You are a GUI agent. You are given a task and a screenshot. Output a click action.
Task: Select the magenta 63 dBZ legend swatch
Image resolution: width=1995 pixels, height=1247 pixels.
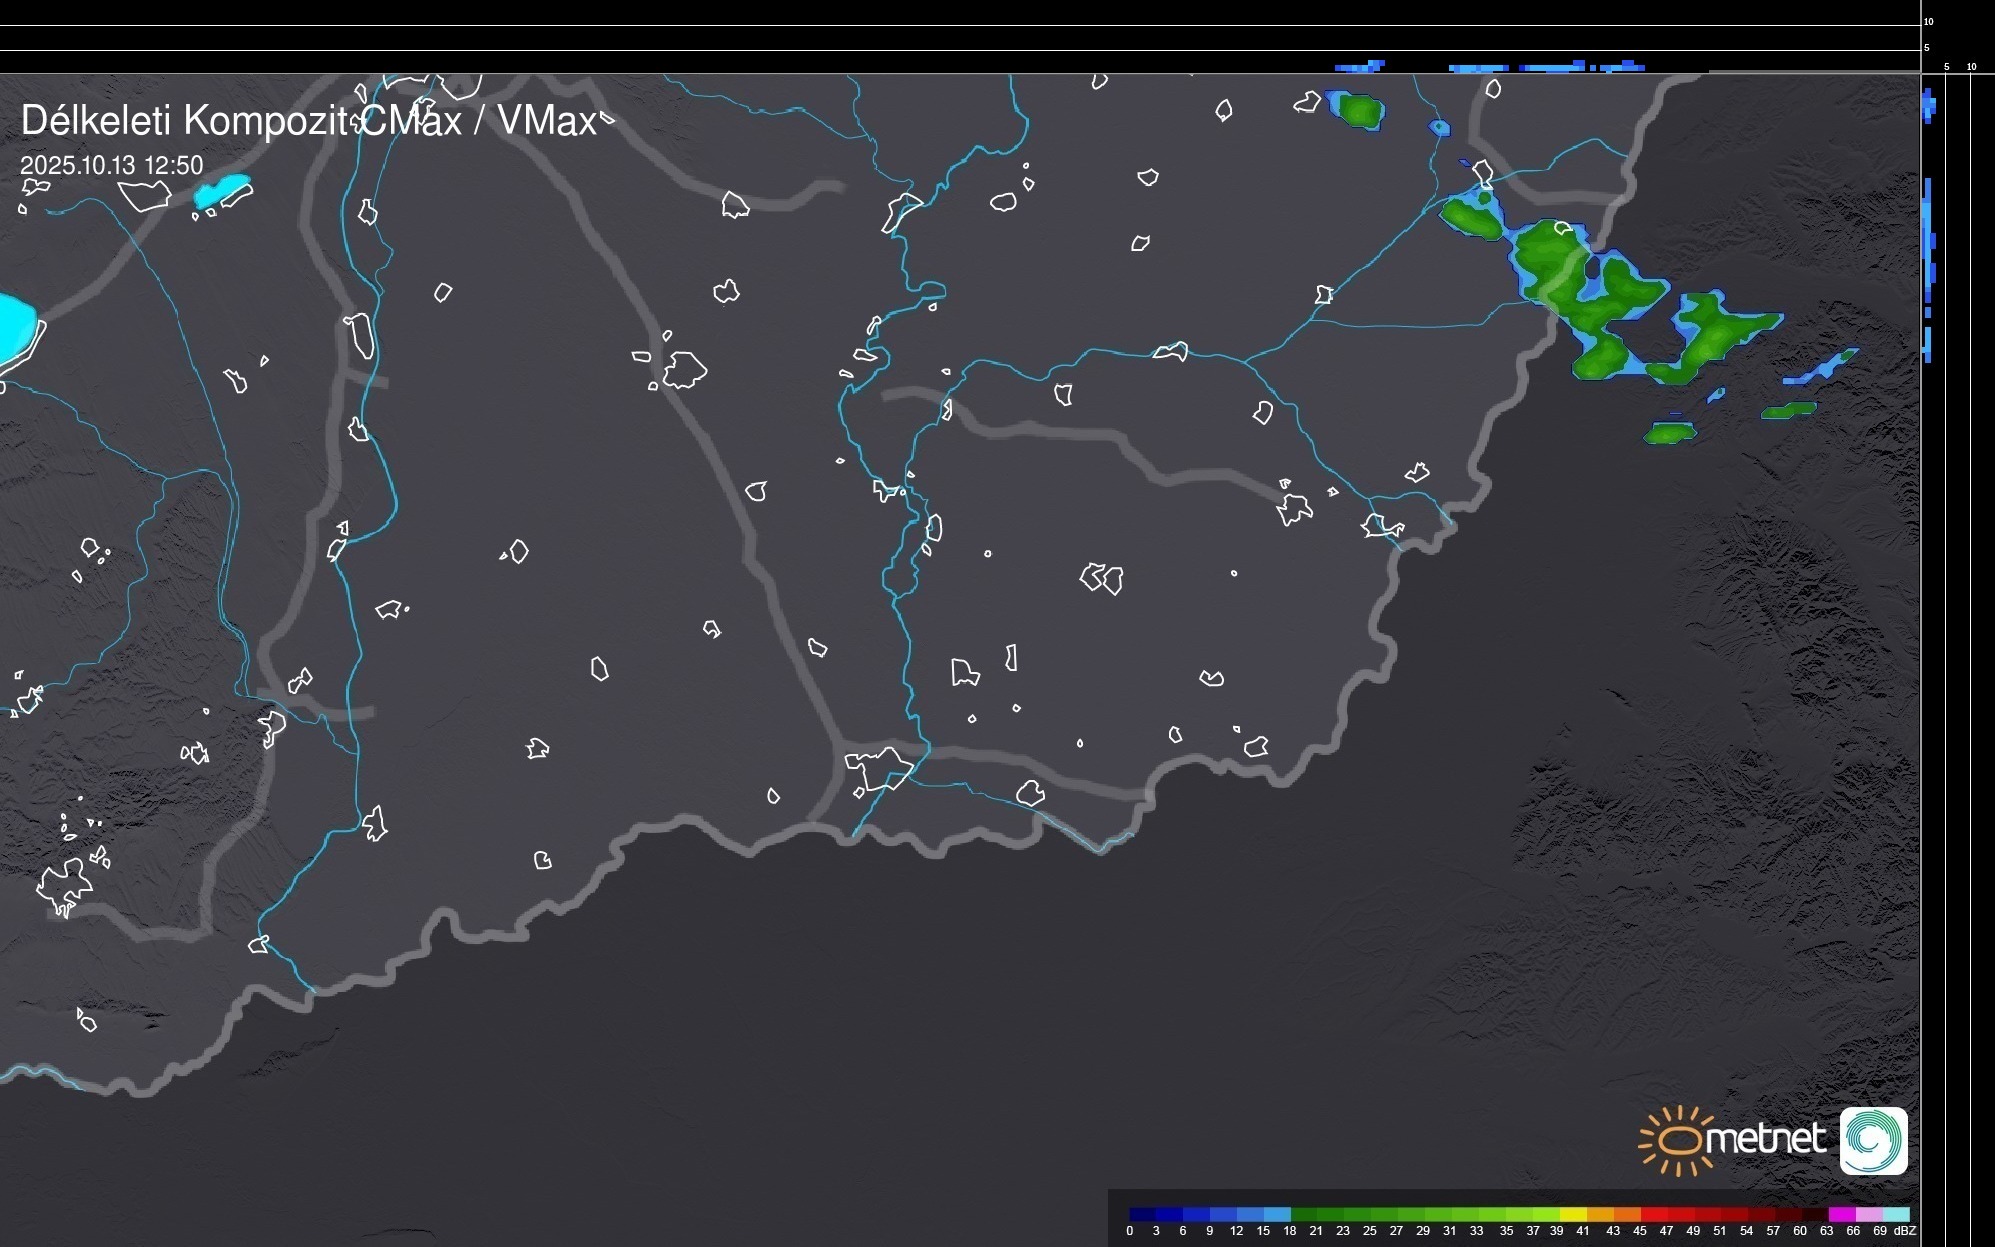tap(1840, 1215)
